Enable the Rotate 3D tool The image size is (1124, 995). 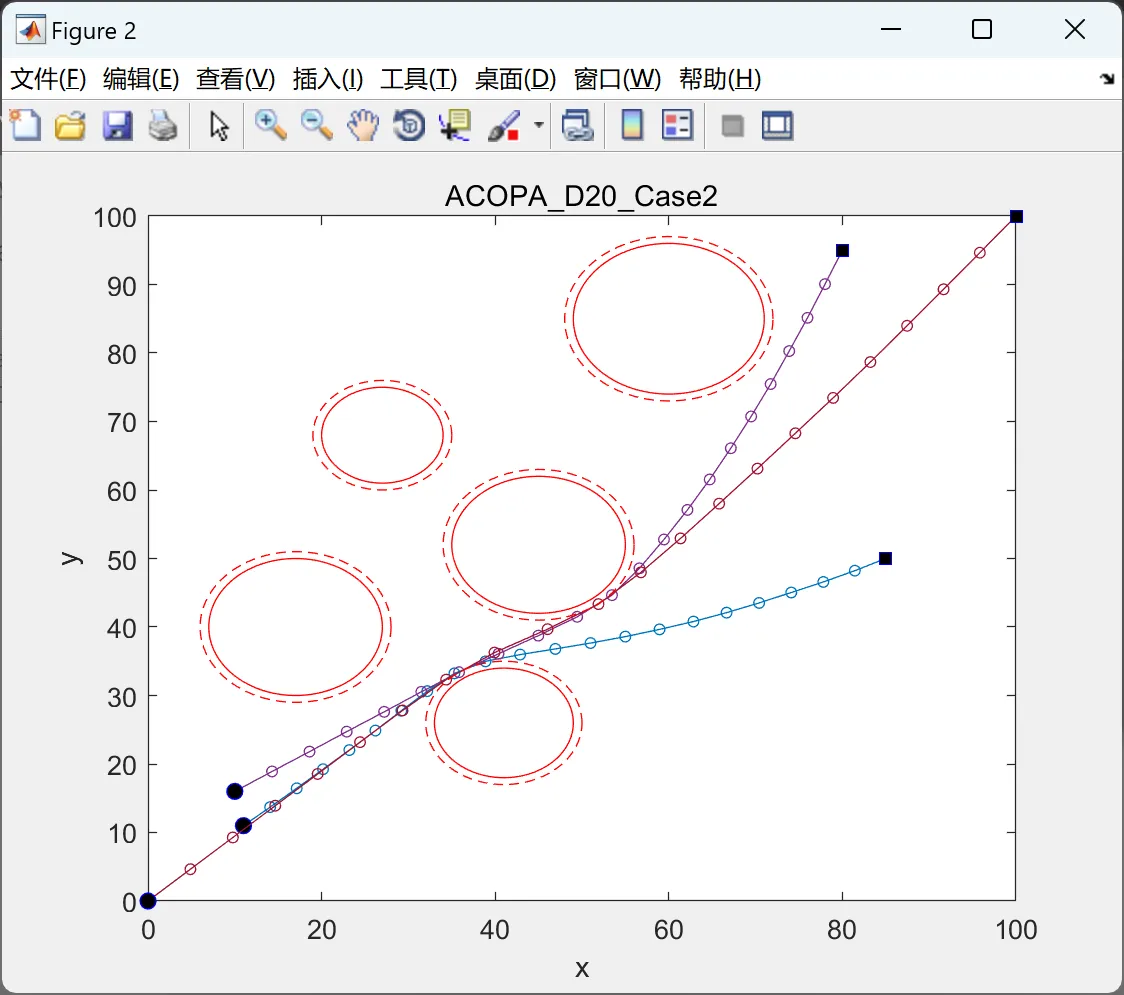[409, 125]
